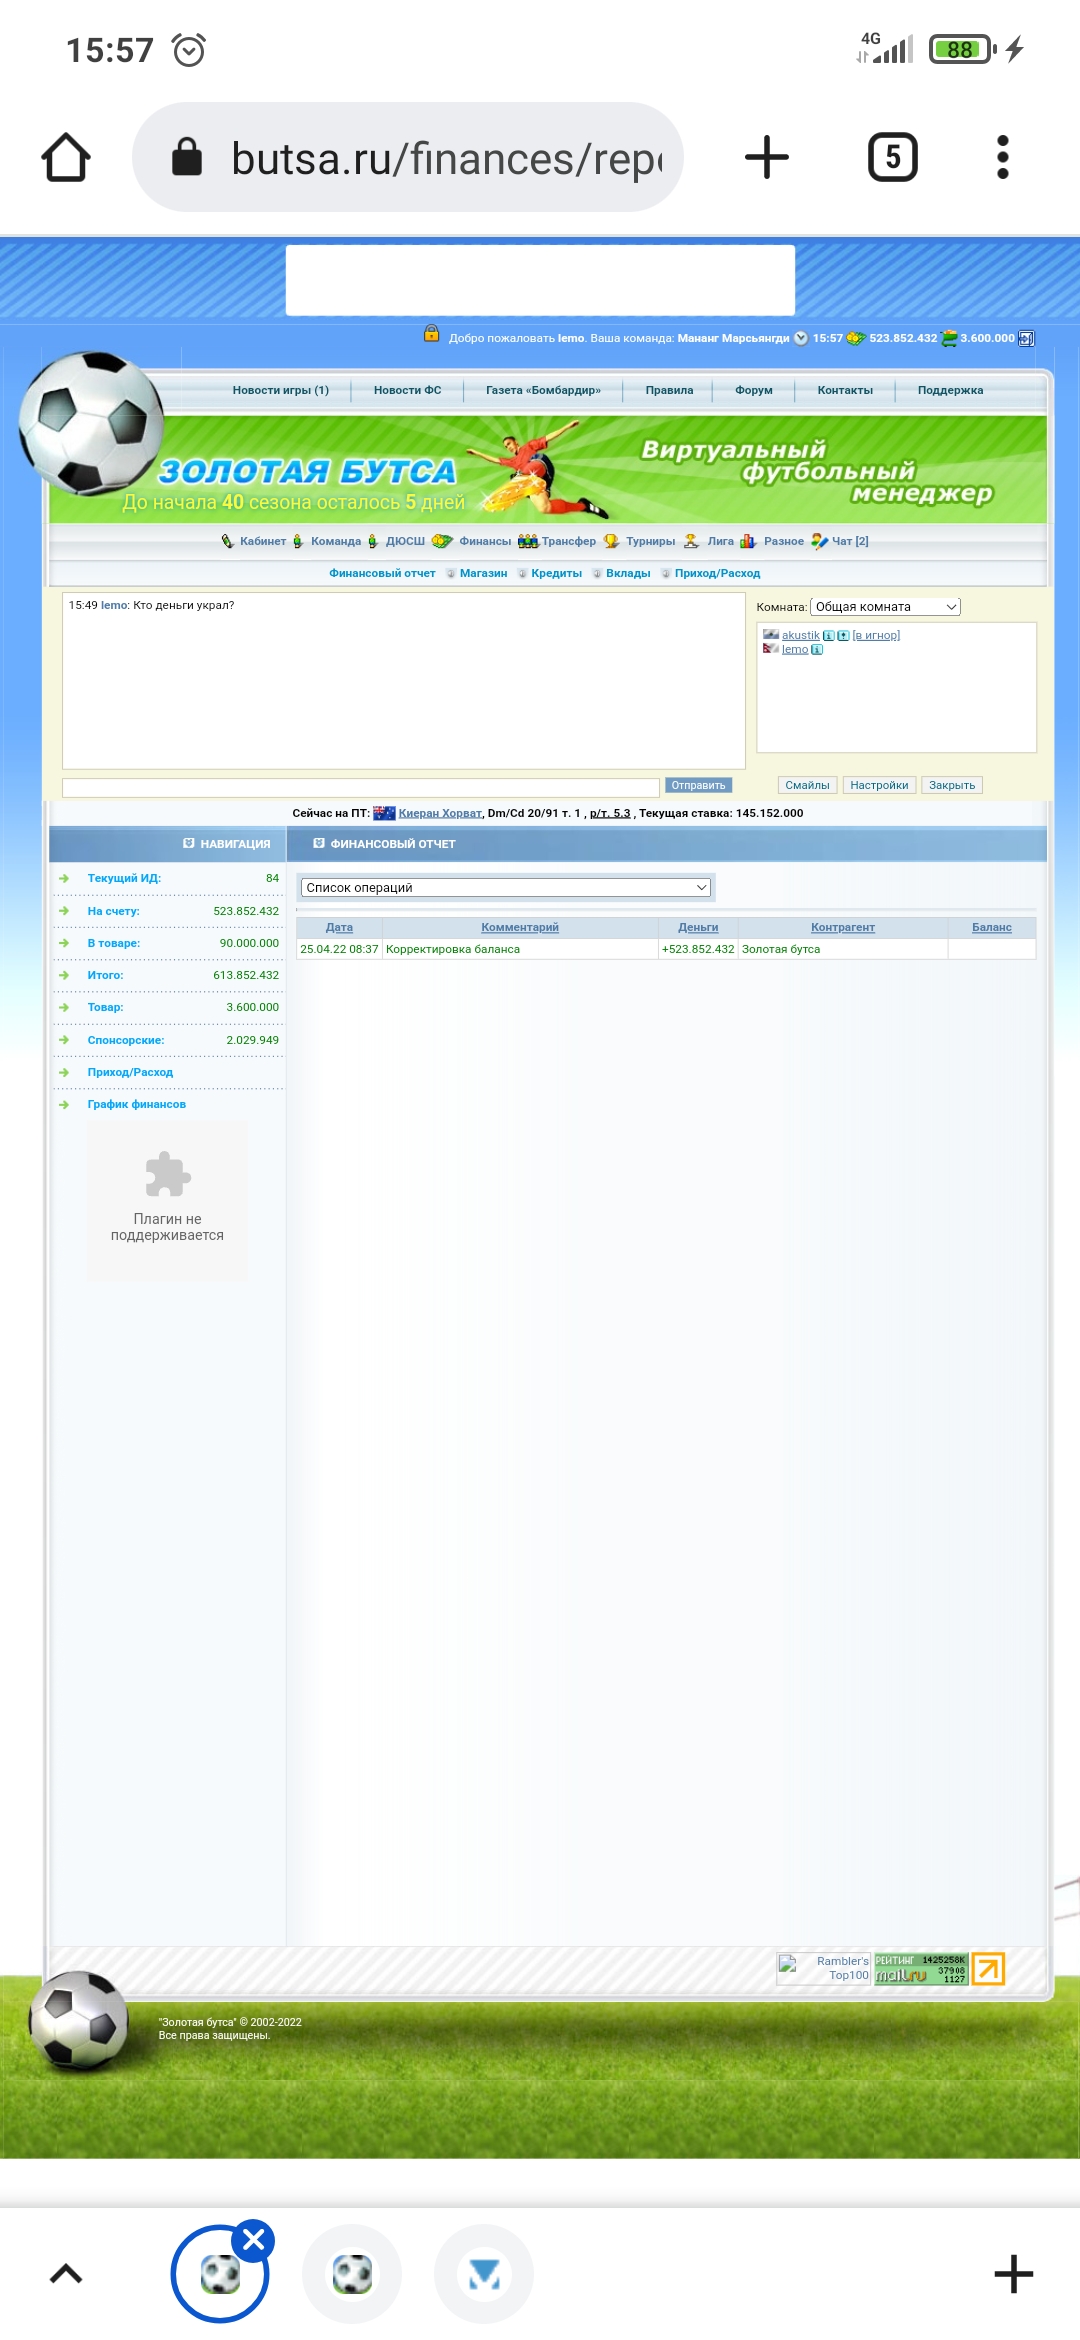Image resolution: width=1080 pixels, height=2340 pixels.
Task: Click the logout icon beside 3.600.000
Action: pos(1026,339)
